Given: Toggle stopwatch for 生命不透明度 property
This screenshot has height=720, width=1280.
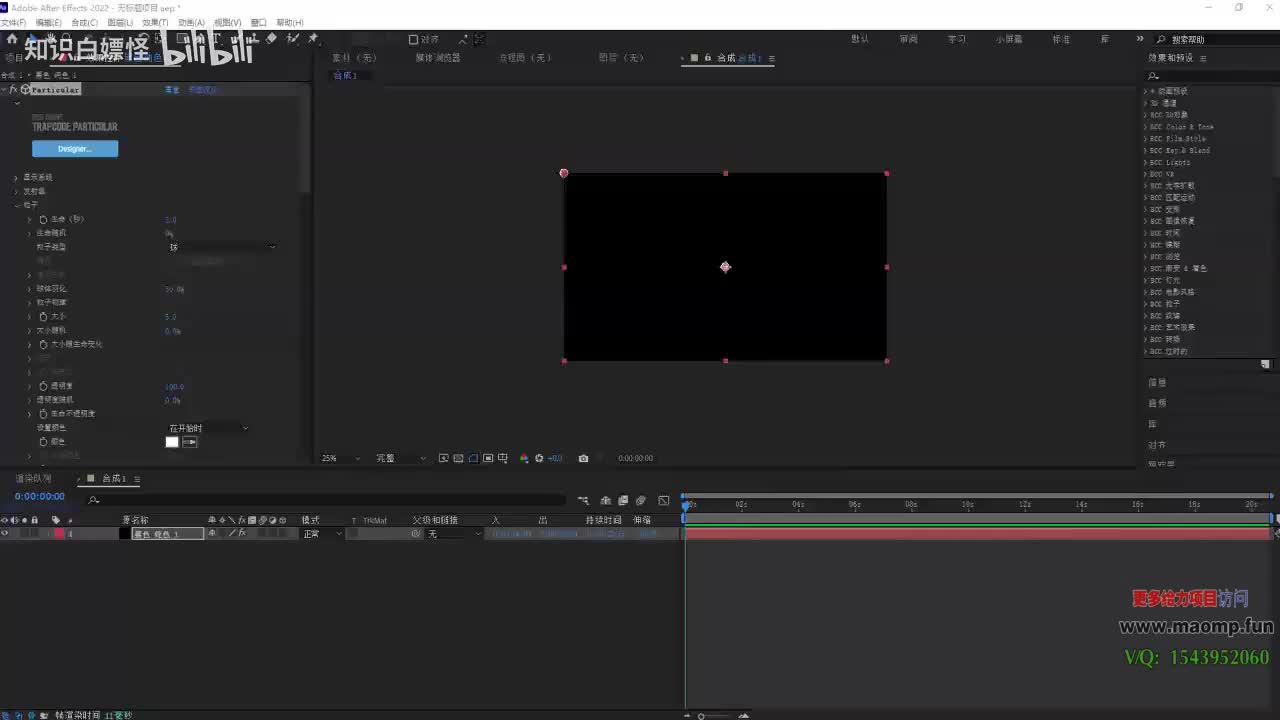Looking at the screenshot, I should click(x=43, y=413).
